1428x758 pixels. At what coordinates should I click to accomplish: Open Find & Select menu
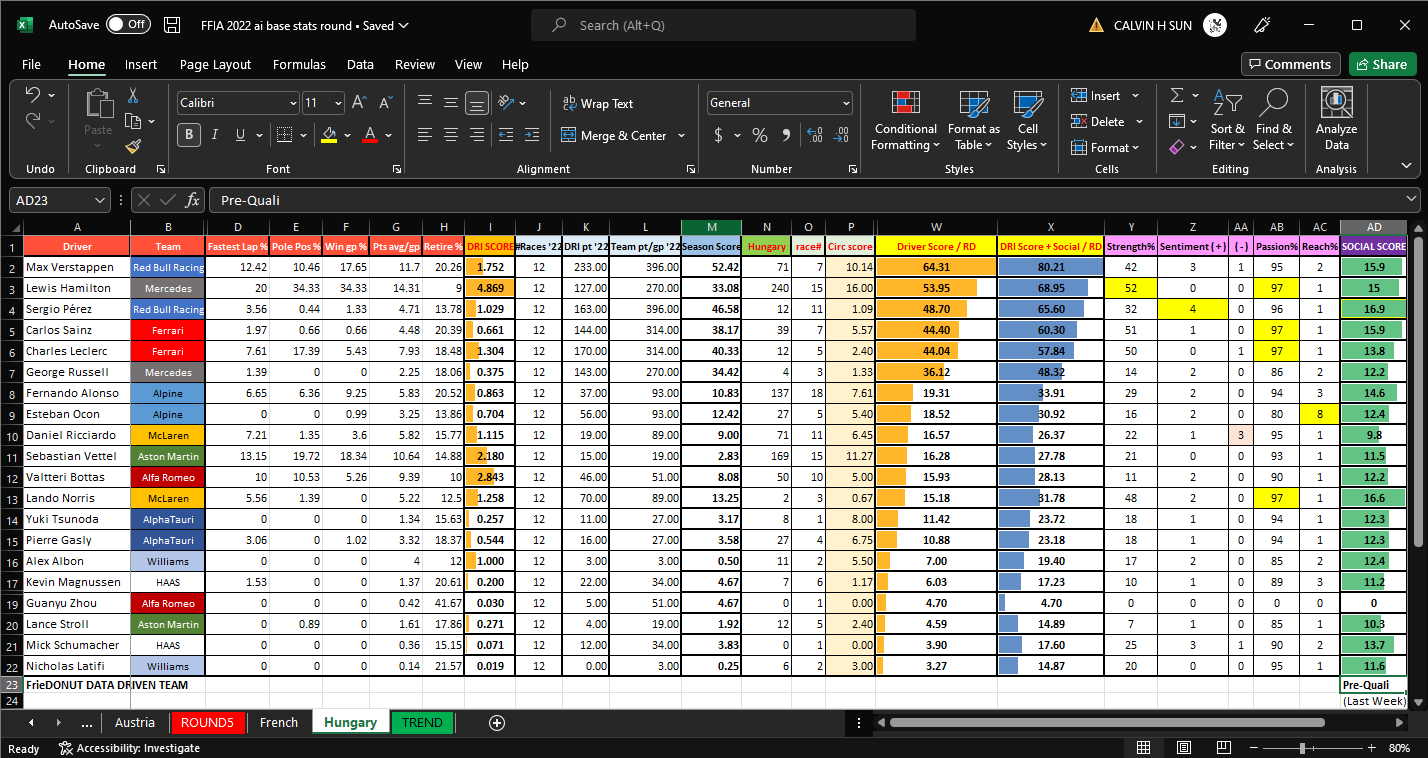[x=1273, y=121]
